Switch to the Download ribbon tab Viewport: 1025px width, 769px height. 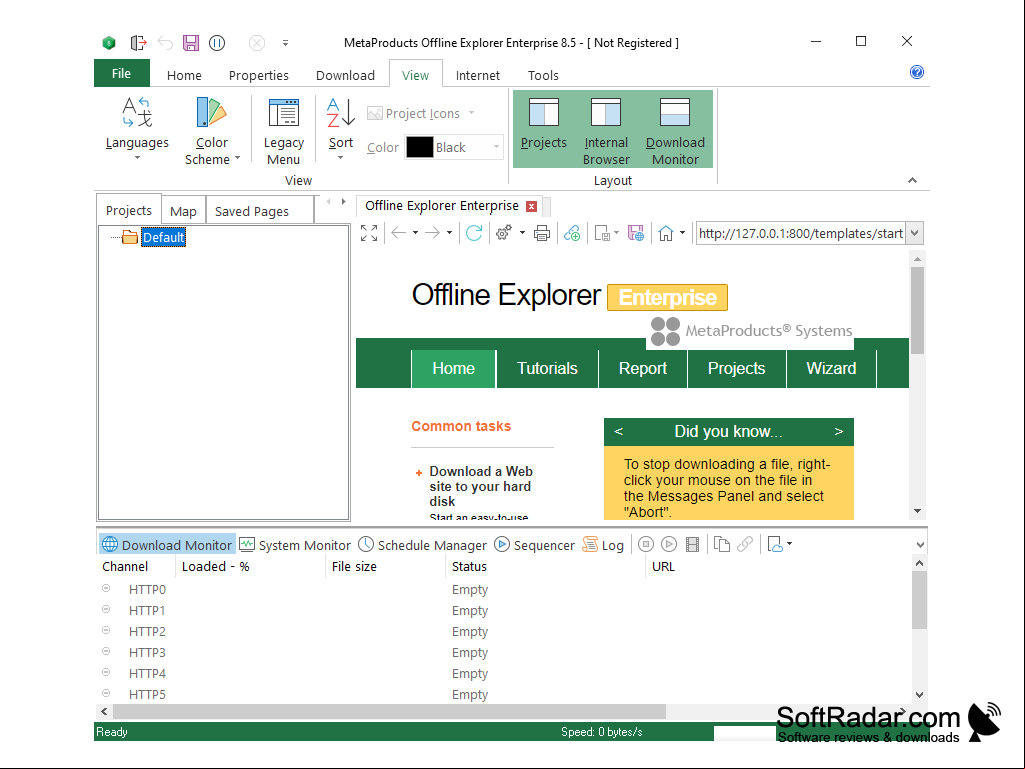pyautogui.click(x=345, y=75)
